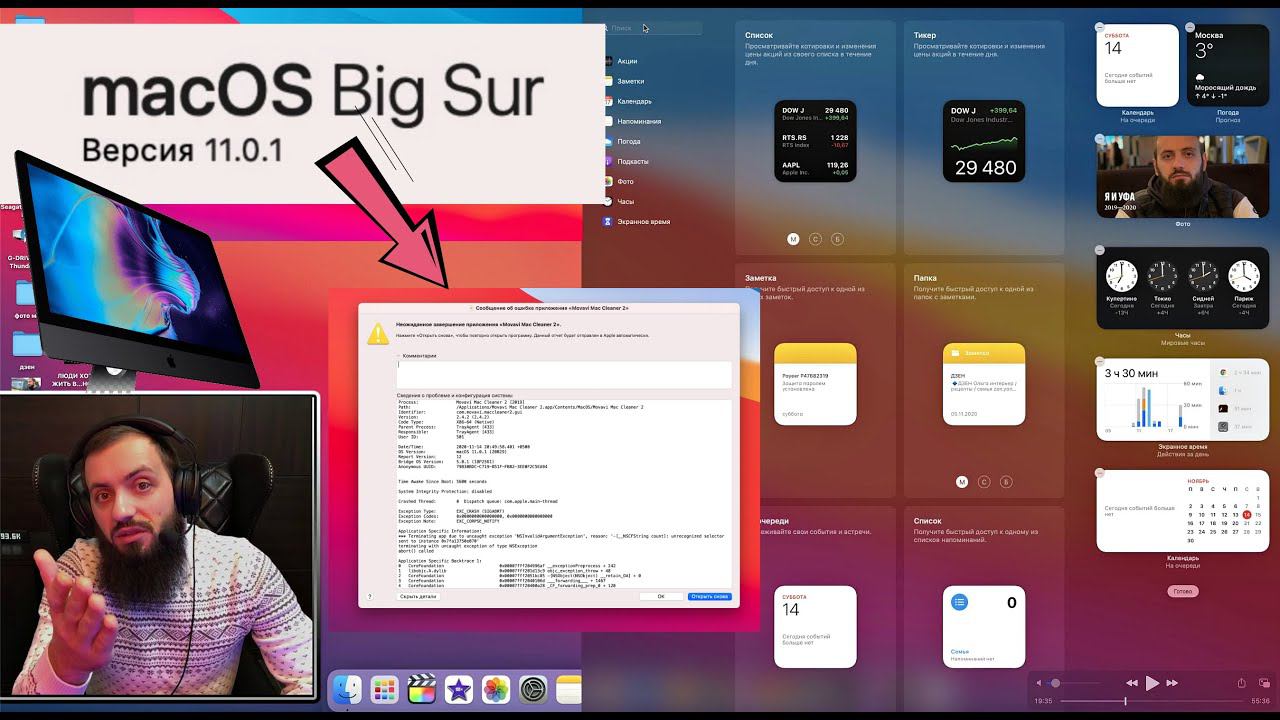Rewind with the skip back button
Image resolution: width=1280 pixels, height=720 pixels.
click(1131, 683)
